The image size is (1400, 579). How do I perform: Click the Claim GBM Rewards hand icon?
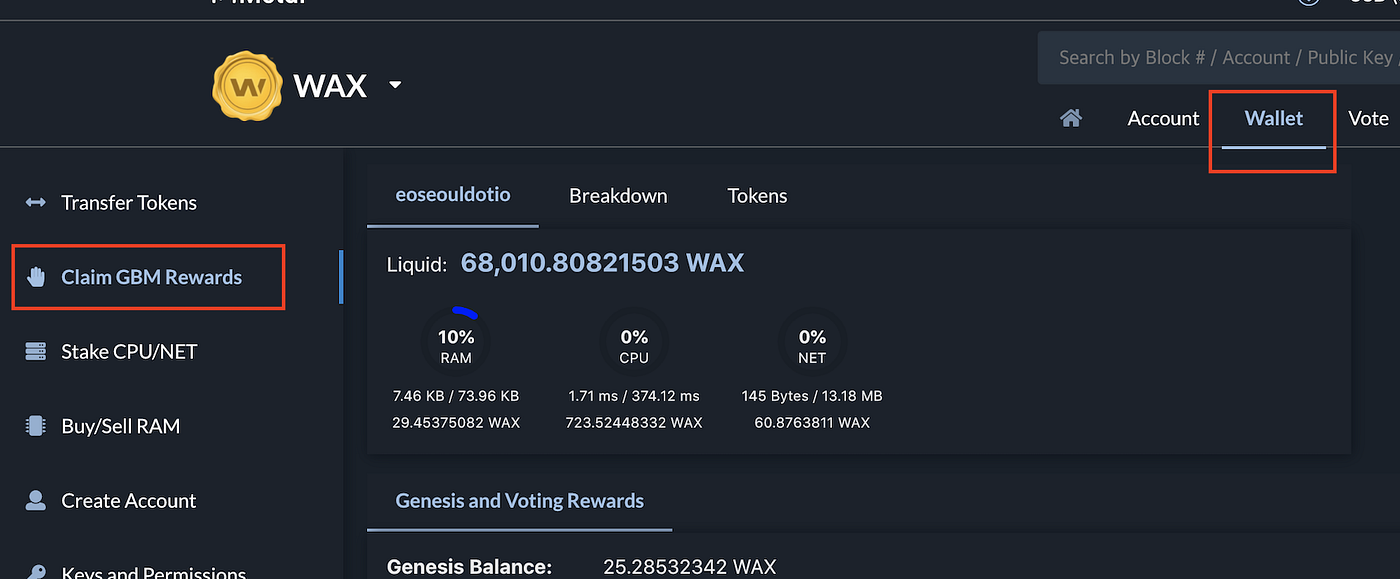pyautogui.click(x=36, y=277)
